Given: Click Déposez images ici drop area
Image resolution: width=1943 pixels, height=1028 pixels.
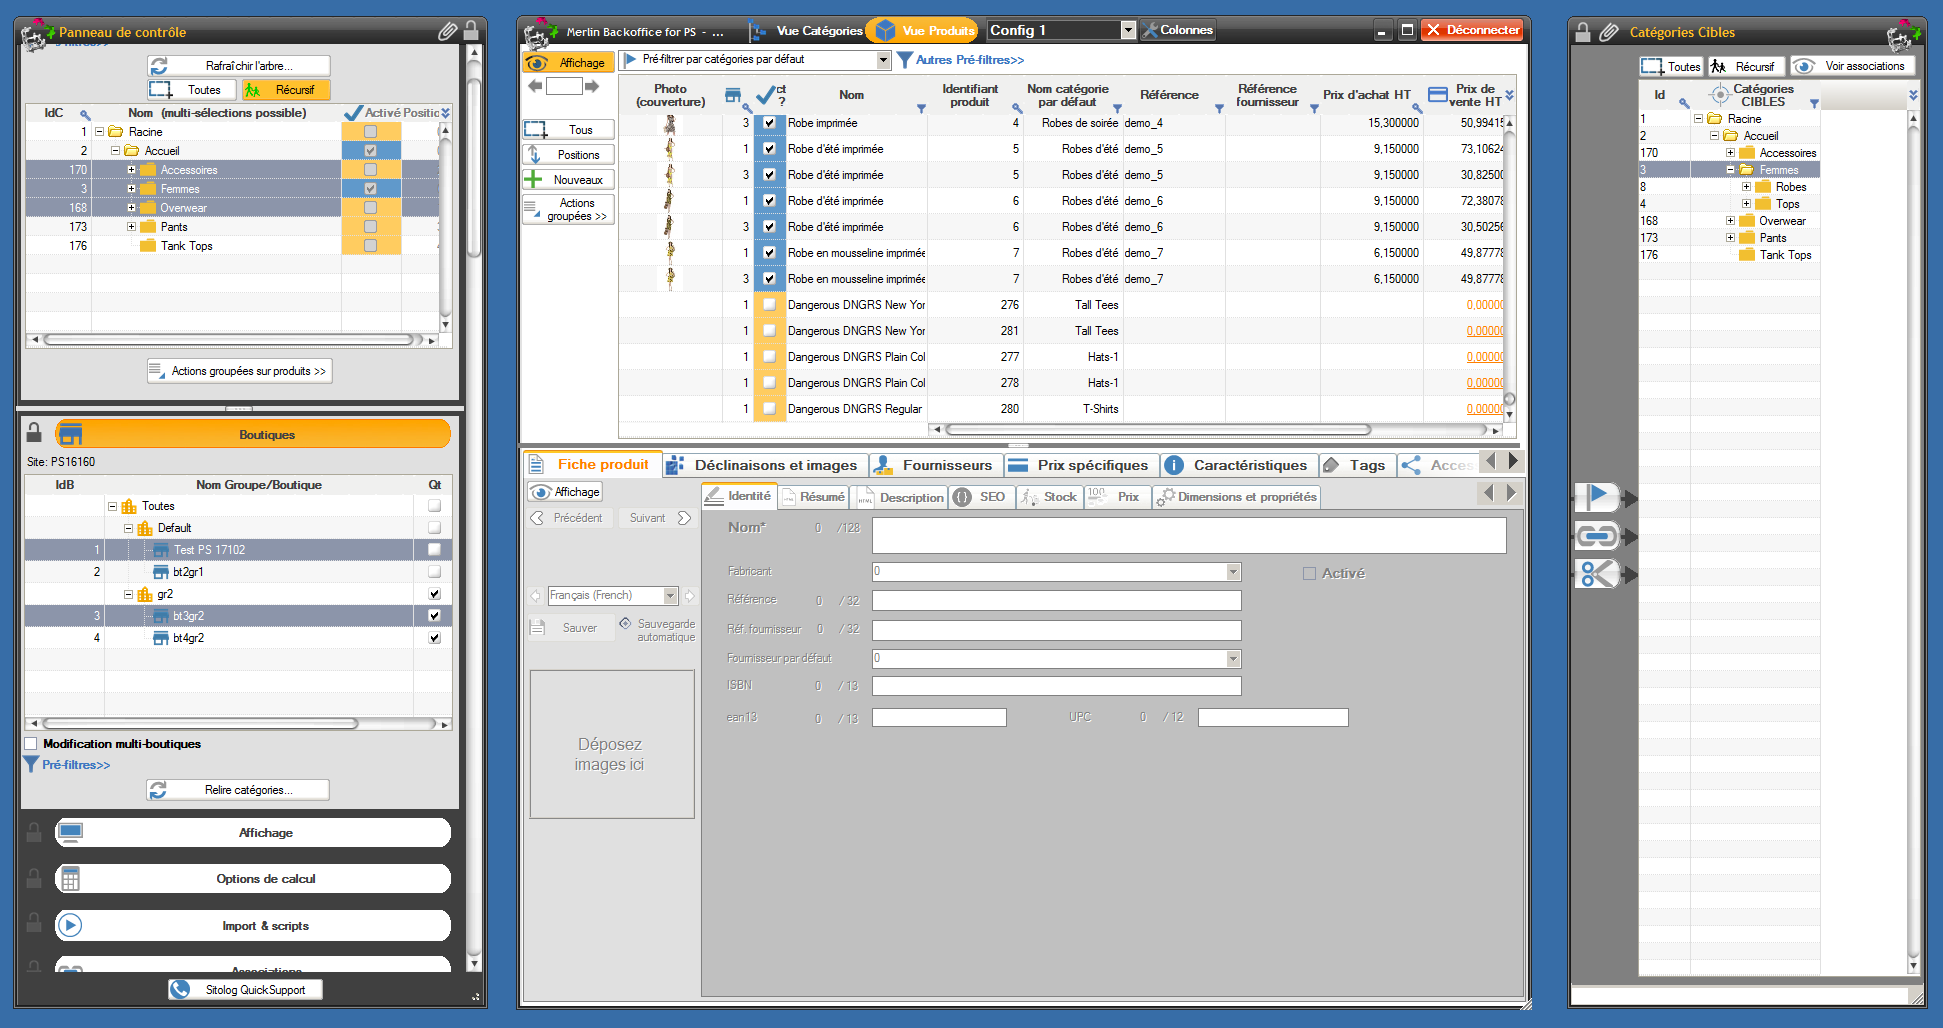Looking at the screenshot, I should click(x=612, y=744).
